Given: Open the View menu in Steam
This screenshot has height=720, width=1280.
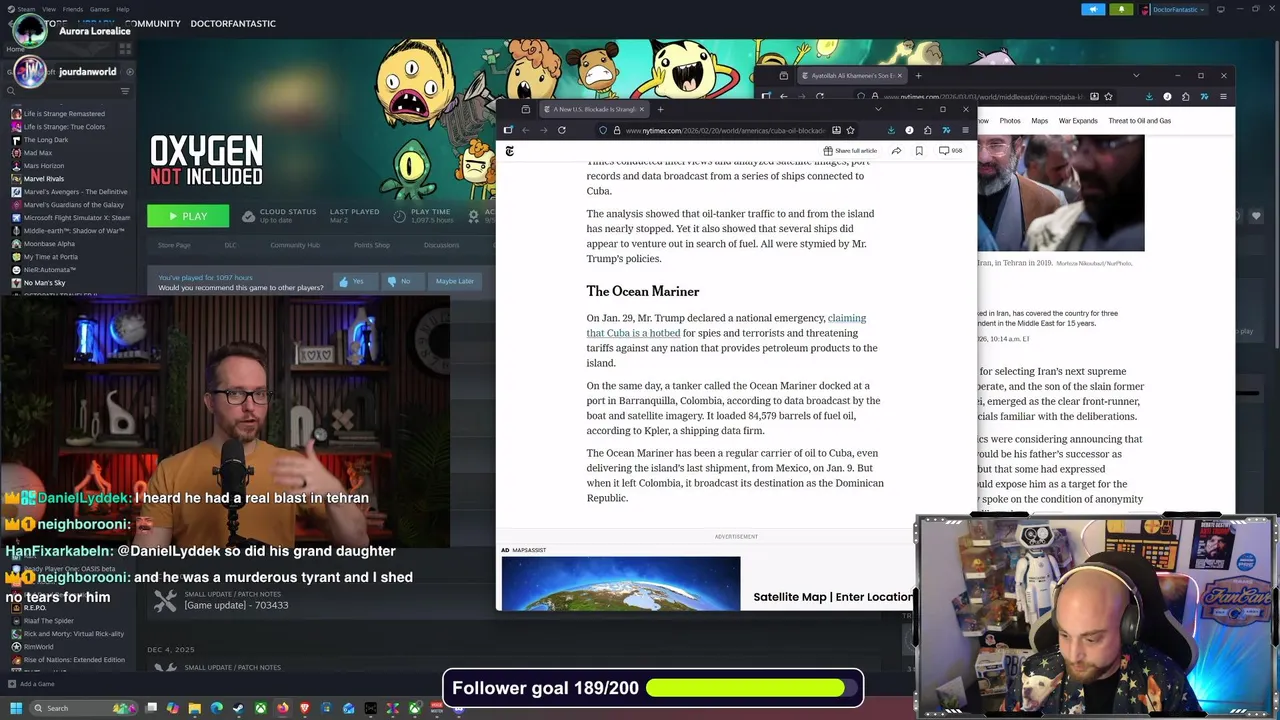Looking at the screenshot, I should pos(48,9).
